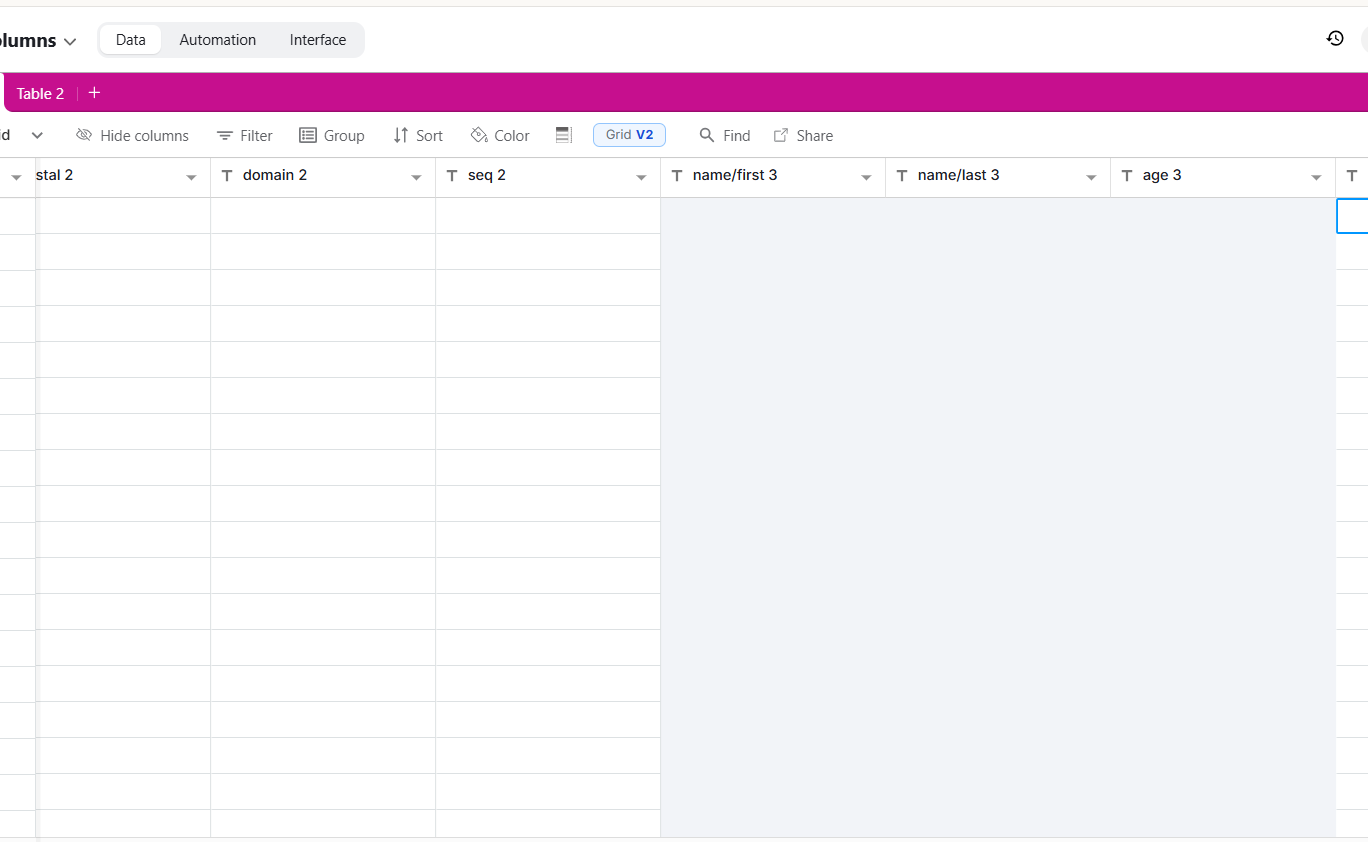Open domain 2 column dropdown arrow
1368x842 pixels.
(x=416, y=178)
